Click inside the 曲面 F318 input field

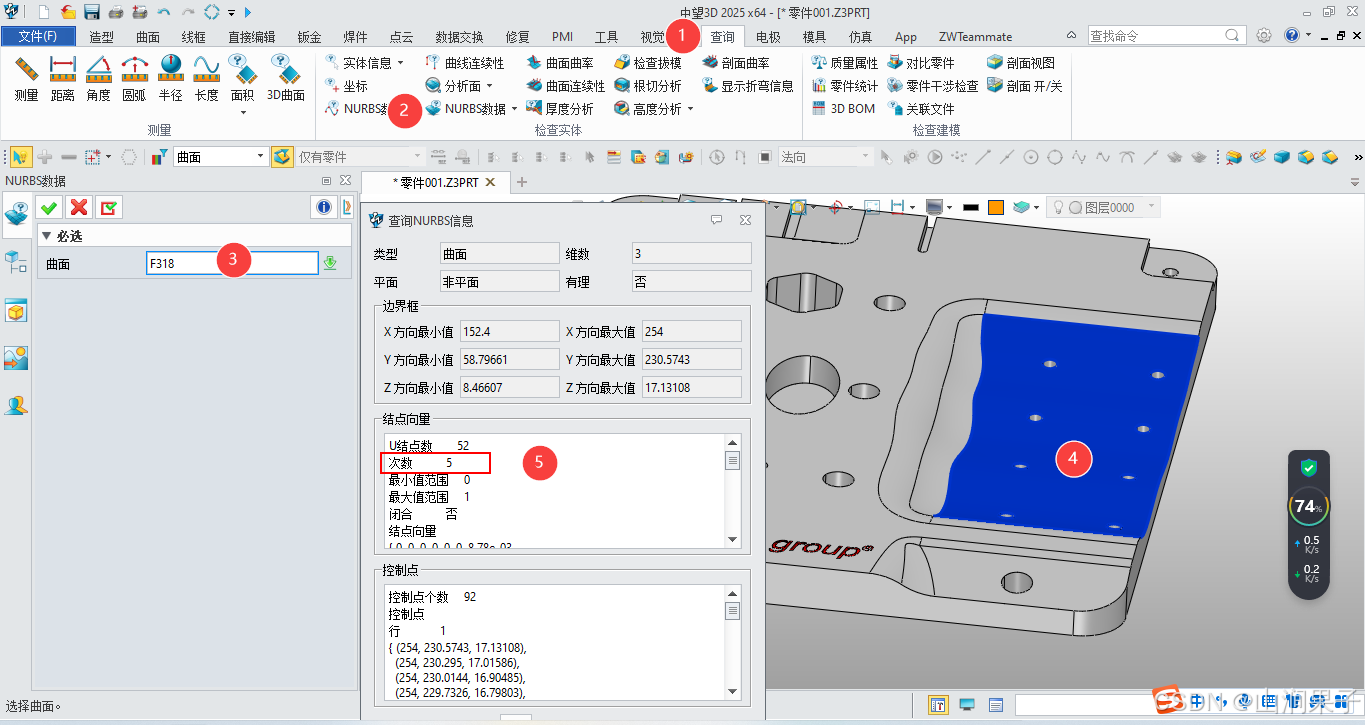[232, 263]
